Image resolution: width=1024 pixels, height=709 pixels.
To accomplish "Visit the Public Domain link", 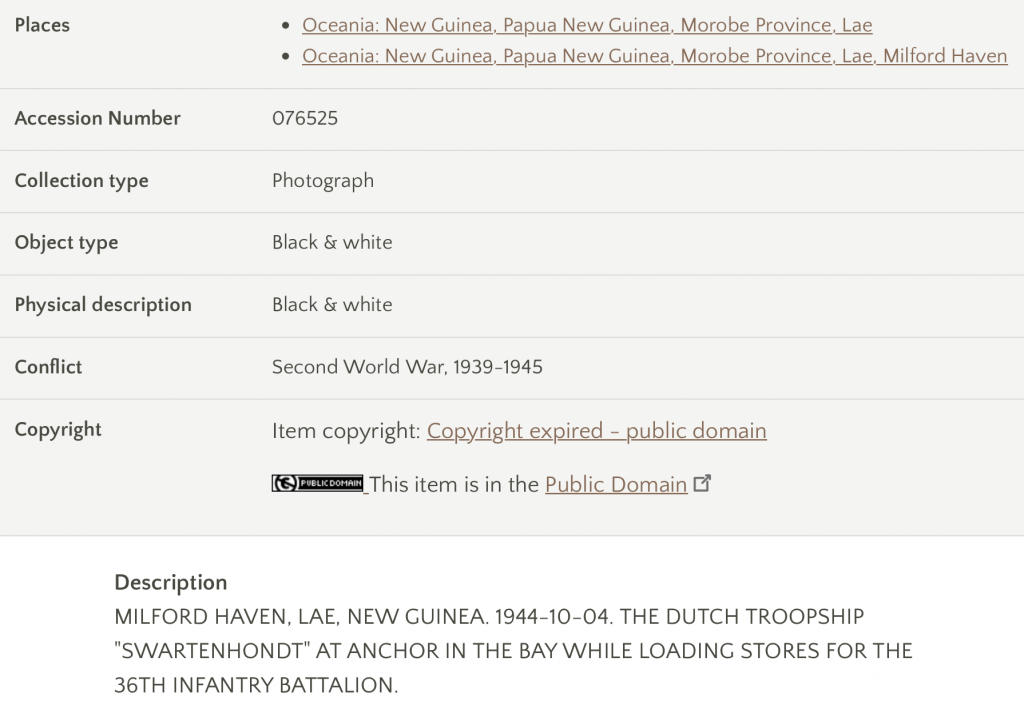I will (616, 484).
